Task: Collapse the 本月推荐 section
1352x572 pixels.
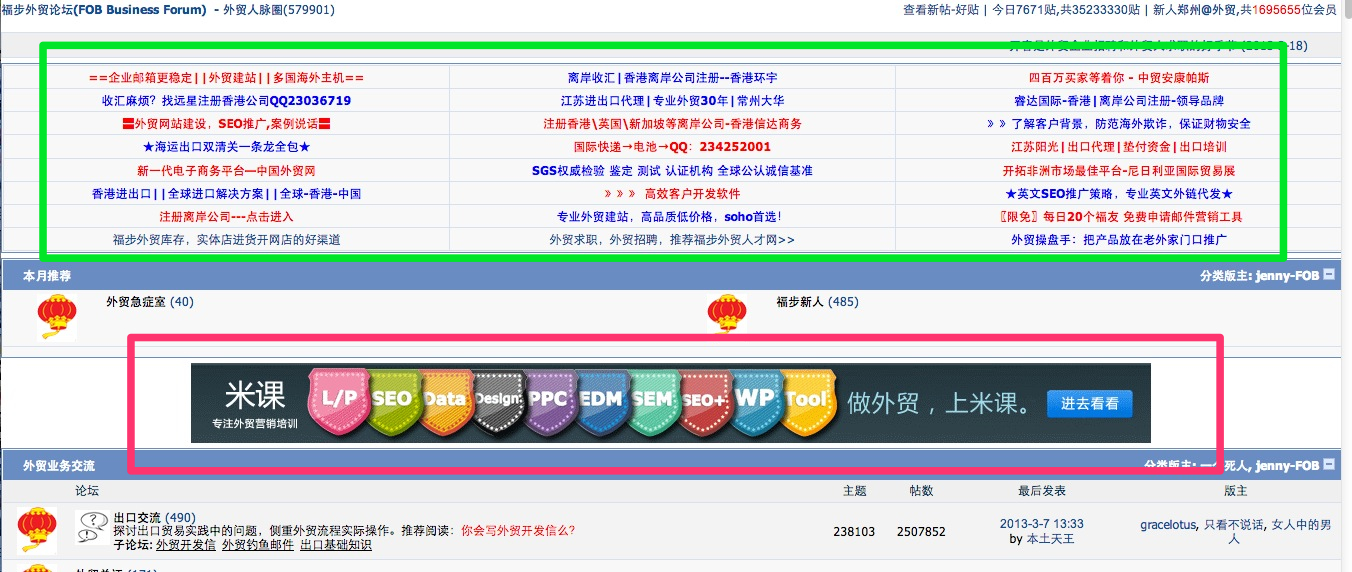Action: (1329, 274)
